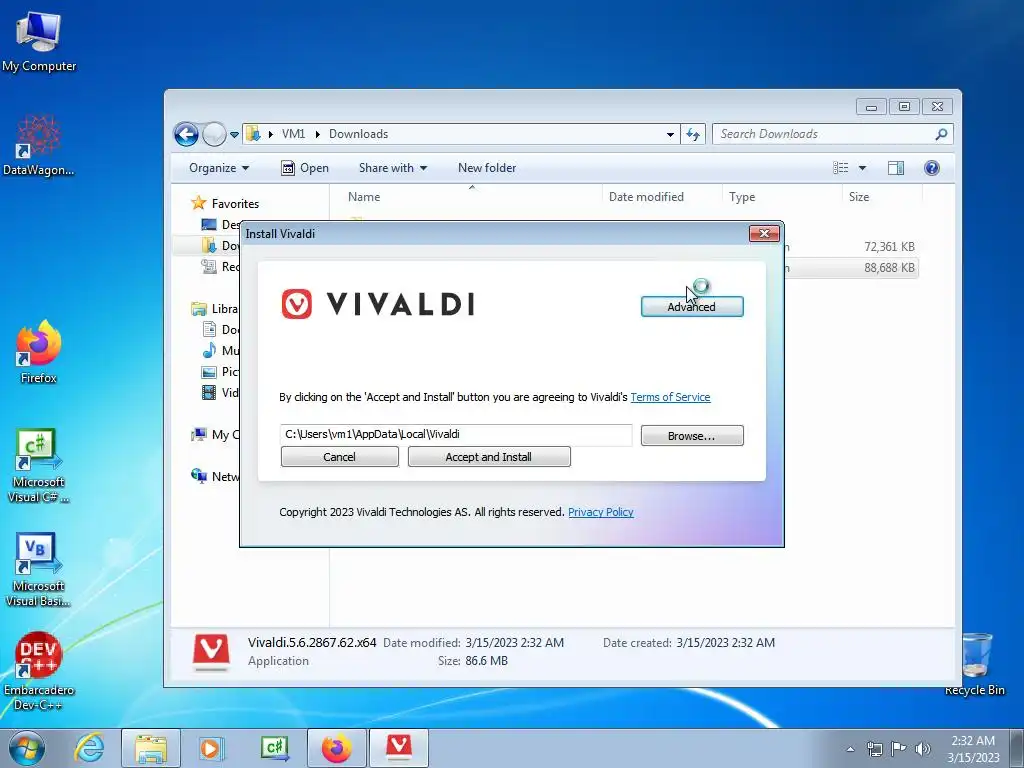Viewport: 1024px width, 768px height.
Task: Click the Vivaldi icon in details pane
Action: coord(211,652)
